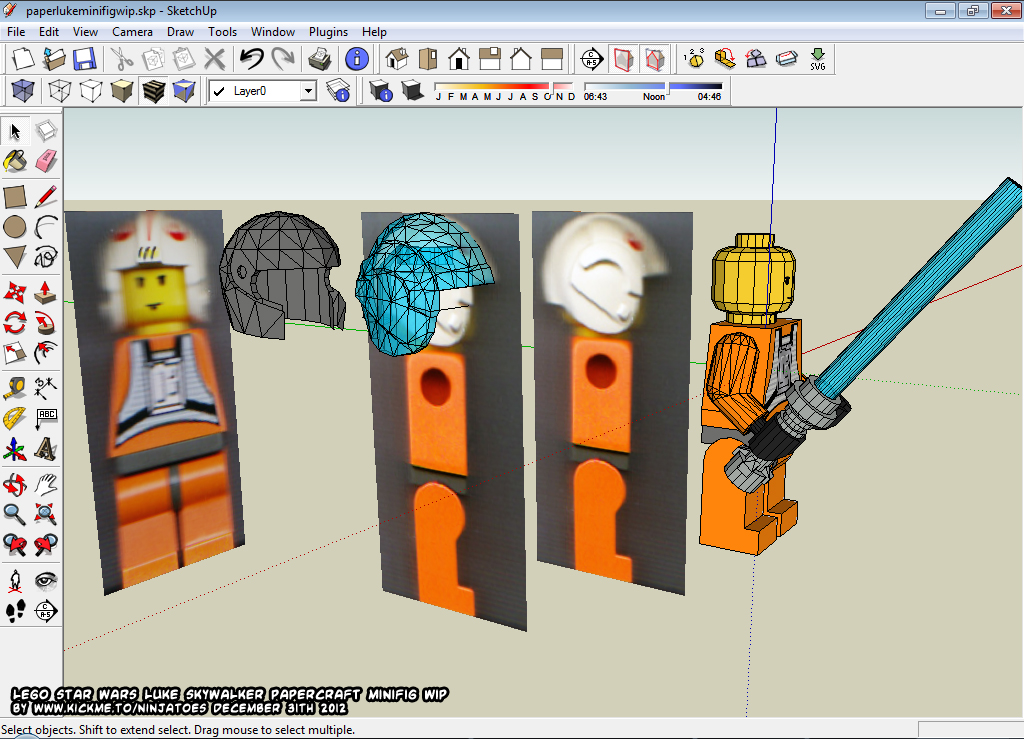This screenshot has height=739, width=1024.
Task: Toggle X-ray face style
Action: [23, 91]
